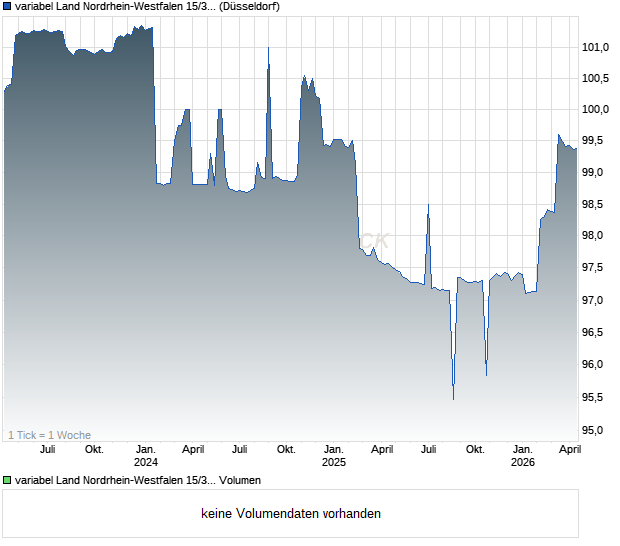Click the 99,0 price axis label

click(x=596, y=173)
